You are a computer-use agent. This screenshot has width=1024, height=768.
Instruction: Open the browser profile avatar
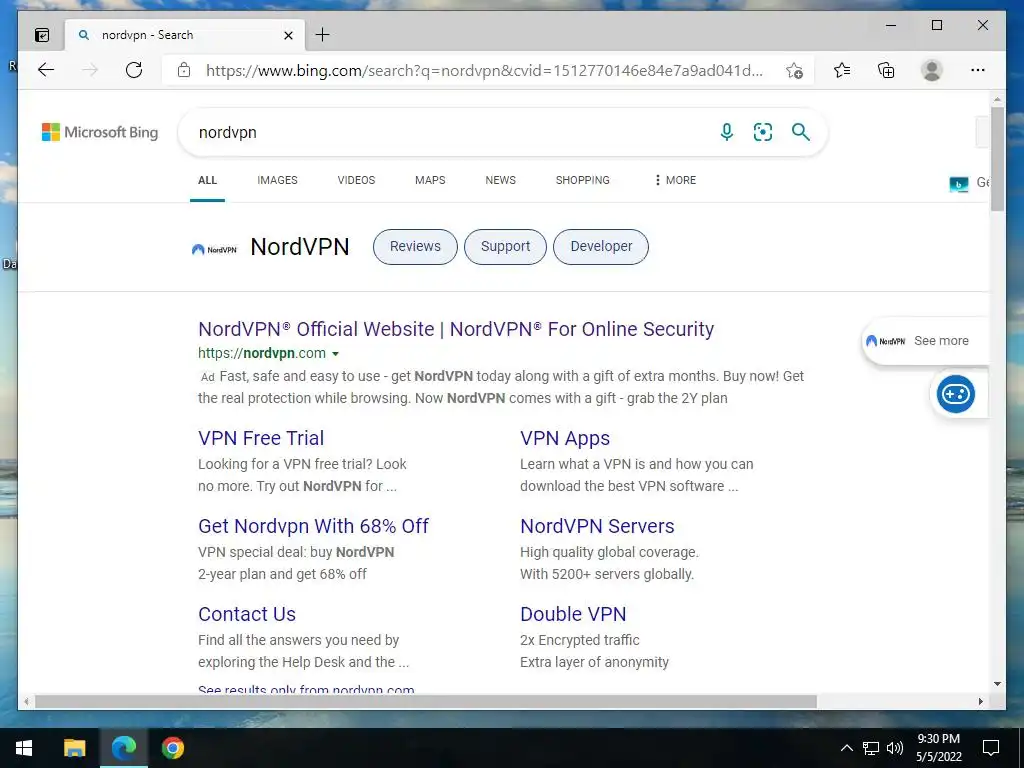[x=932, y=70]
